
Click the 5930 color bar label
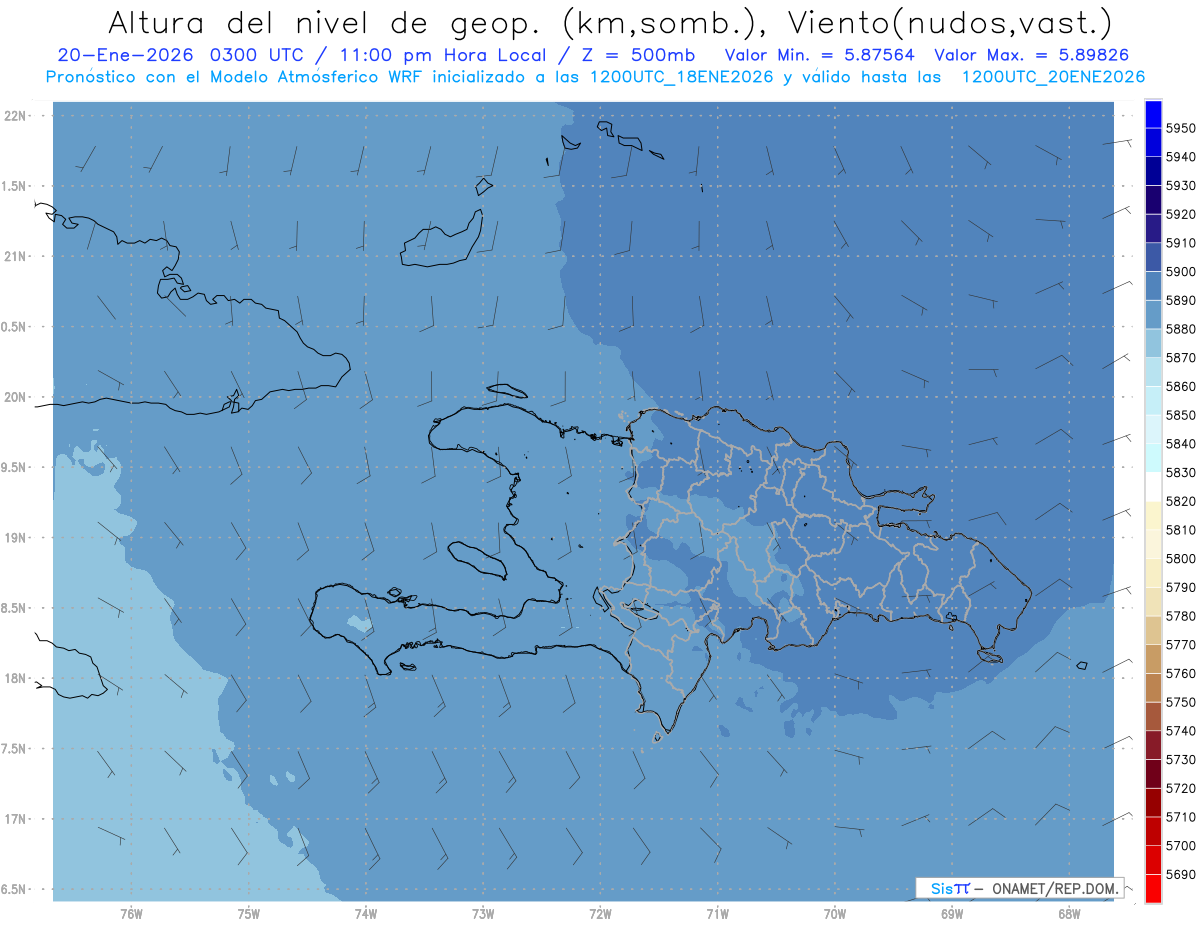point(1181,186)
